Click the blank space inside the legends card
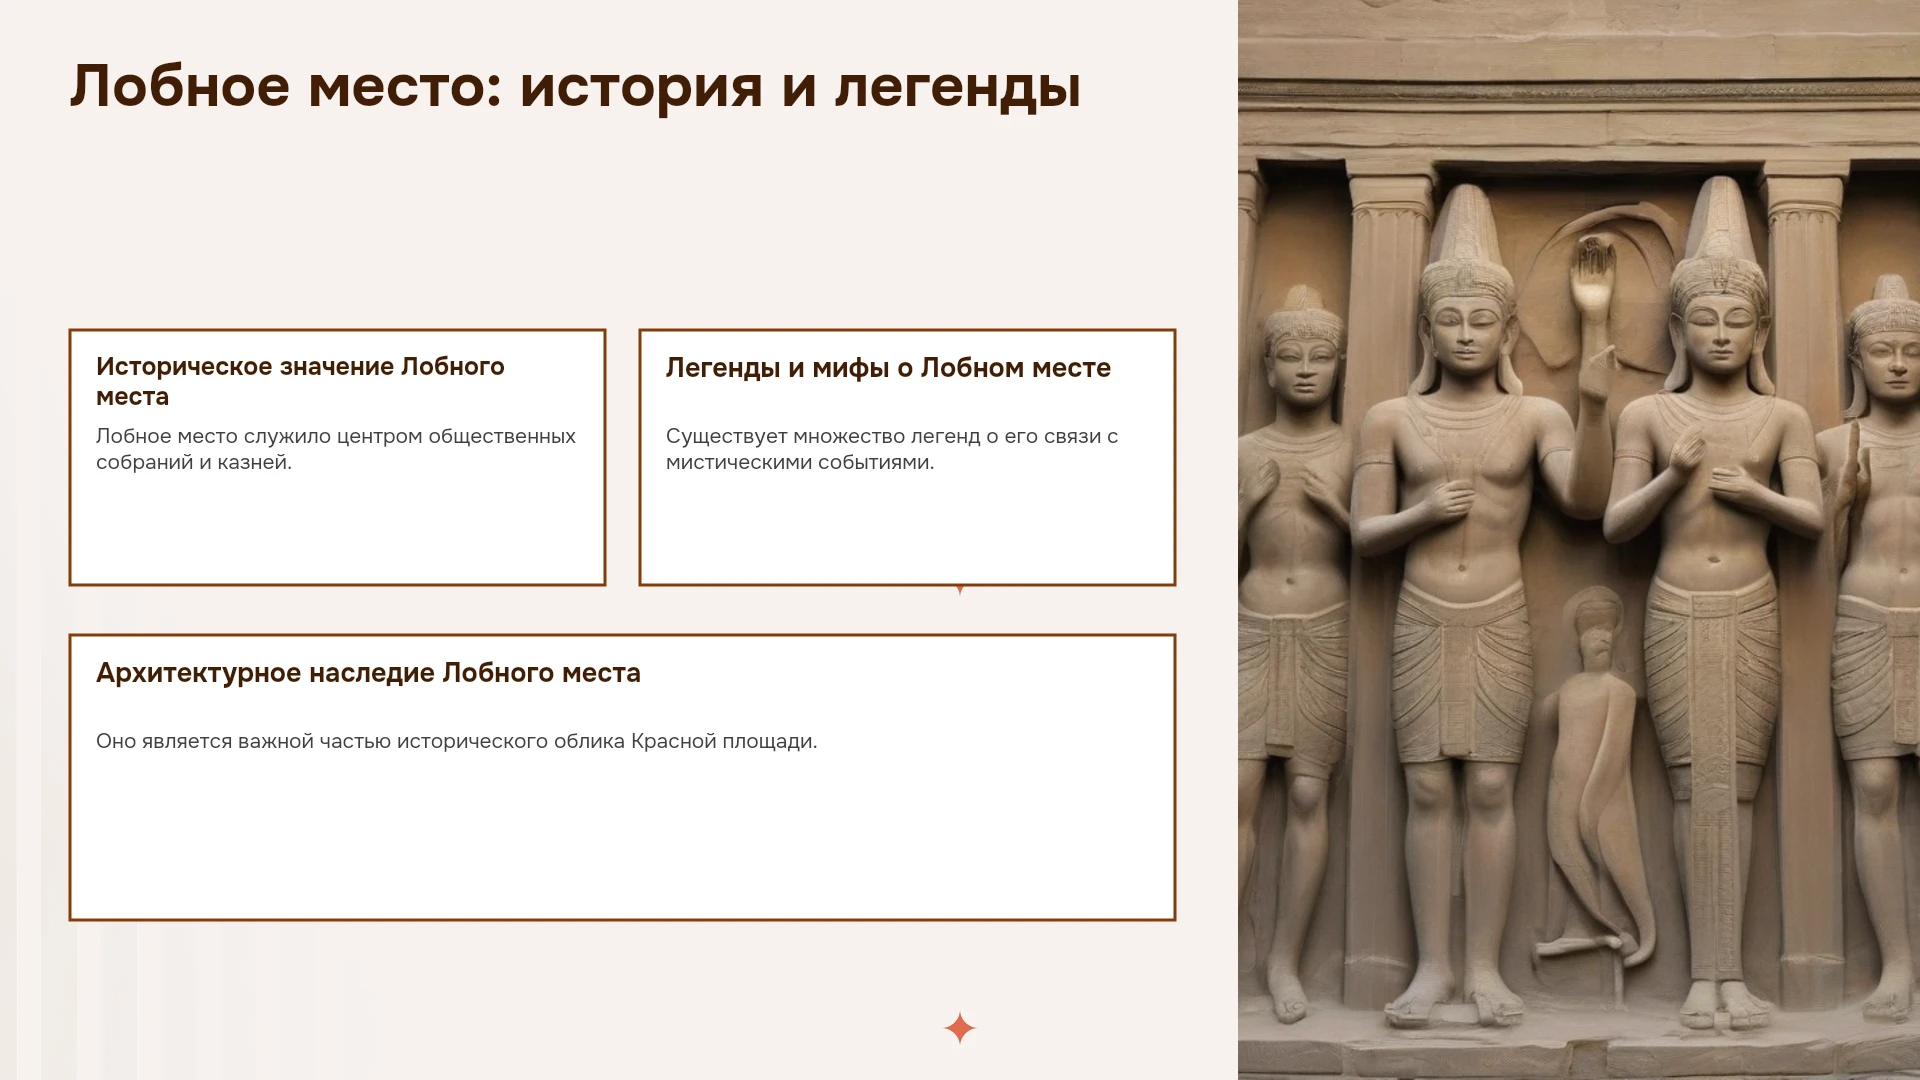This screenshot has width=1920, height=1080. (907, 530)
